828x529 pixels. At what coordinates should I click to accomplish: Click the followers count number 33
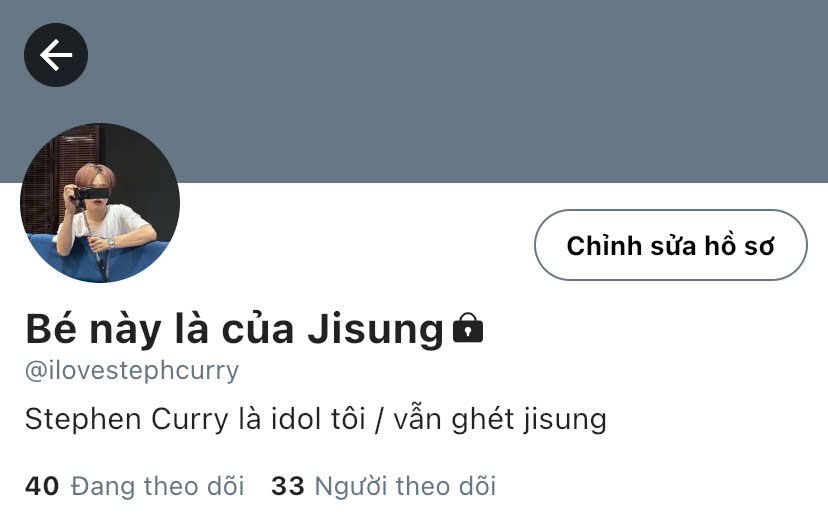[x=288, y=486]
